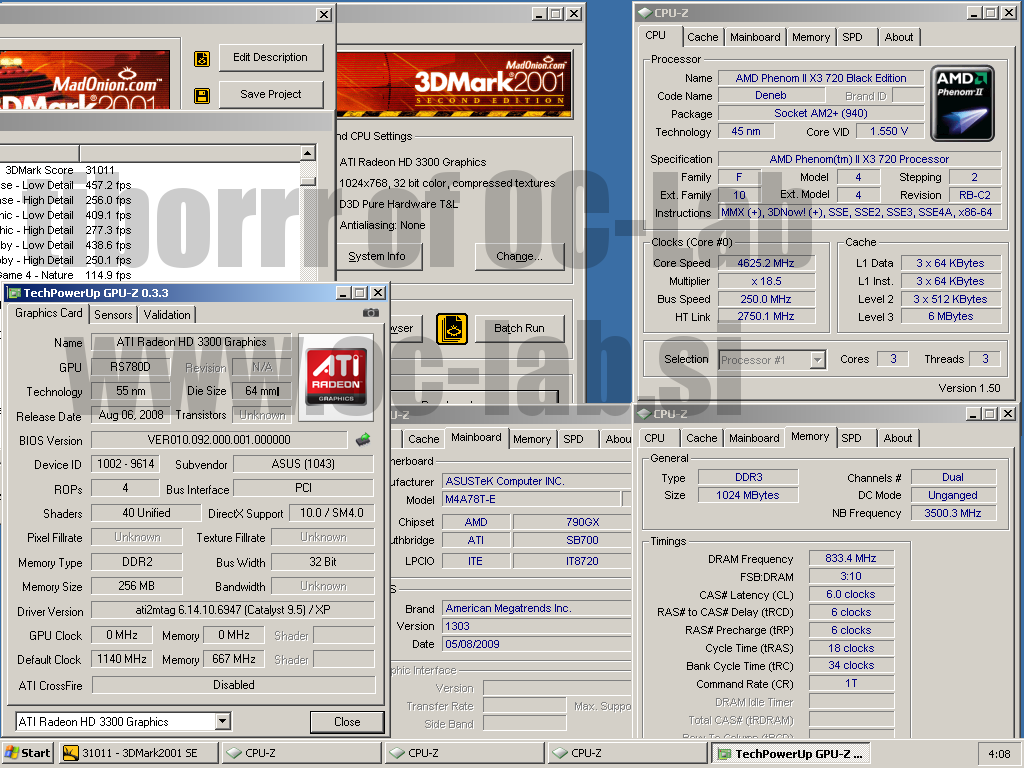Switch to Cache tab in top CPU-Z window
The height and width of the screenshot is (768, 1024).
click(x=703, y=37)
